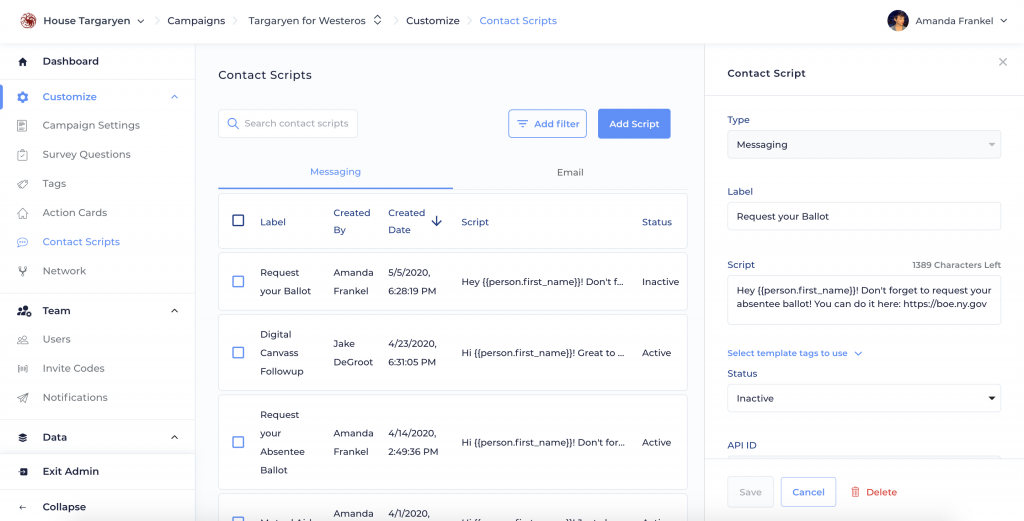The height and width of the screenshot is (521, 1024).
Task: Click the search magnifier icon
Action: (x=232, y=123)
